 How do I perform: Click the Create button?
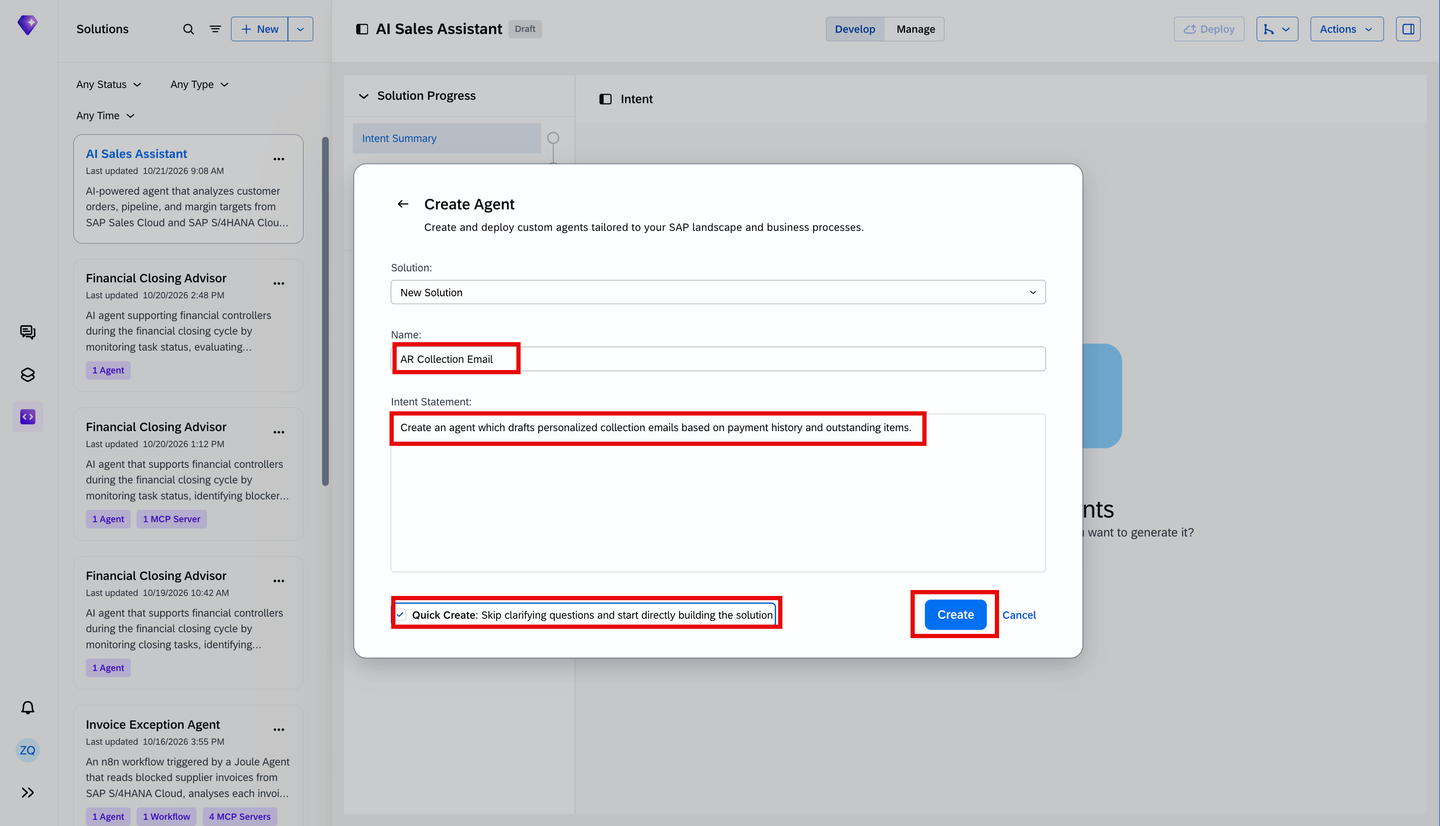click(x=955, y=615)
